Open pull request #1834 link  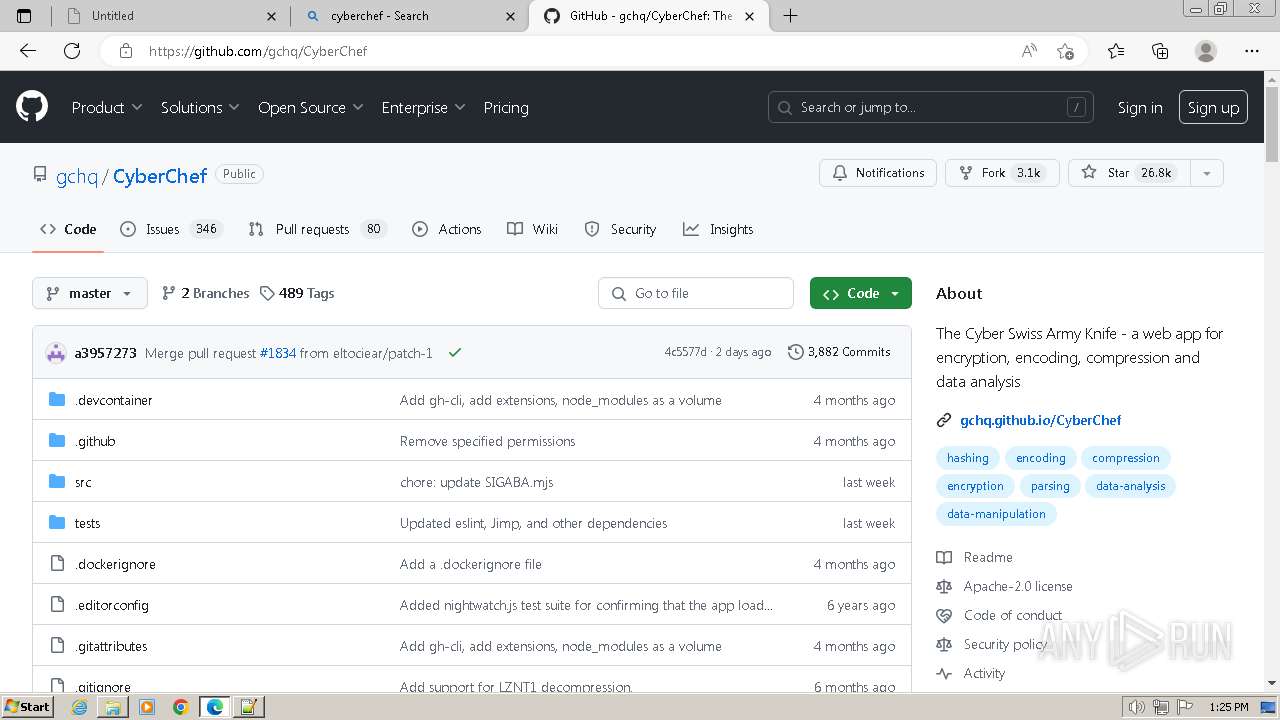277,353
